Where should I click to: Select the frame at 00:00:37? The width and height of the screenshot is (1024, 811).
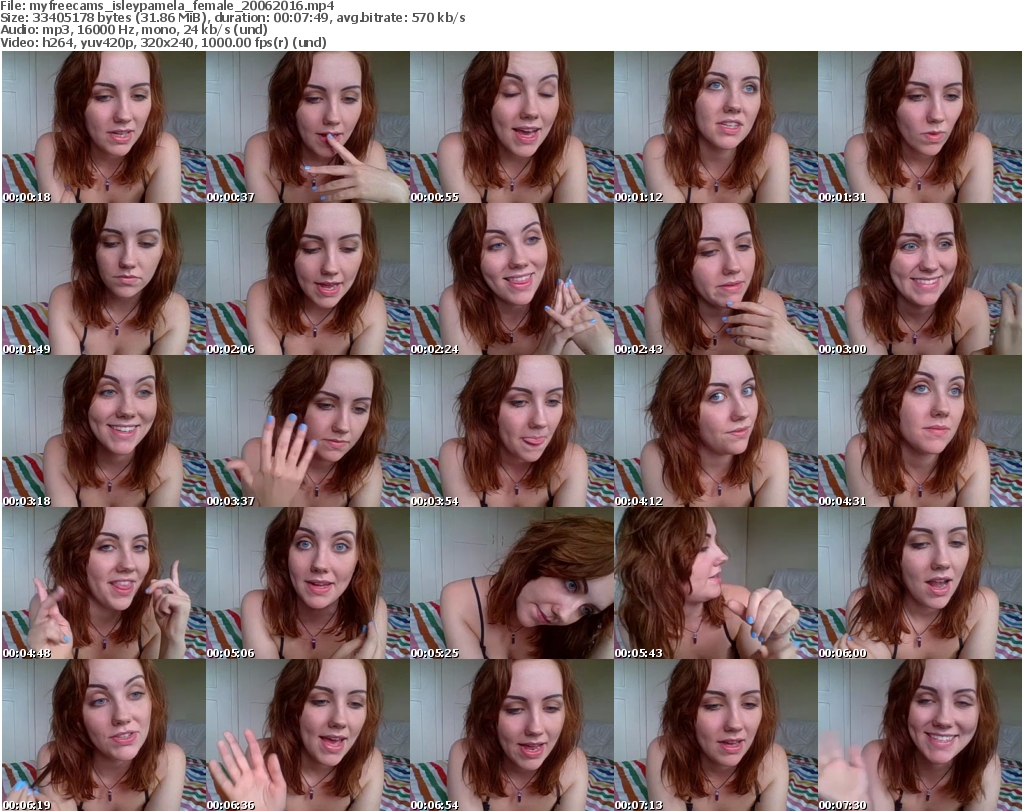[x=308, y=127]
